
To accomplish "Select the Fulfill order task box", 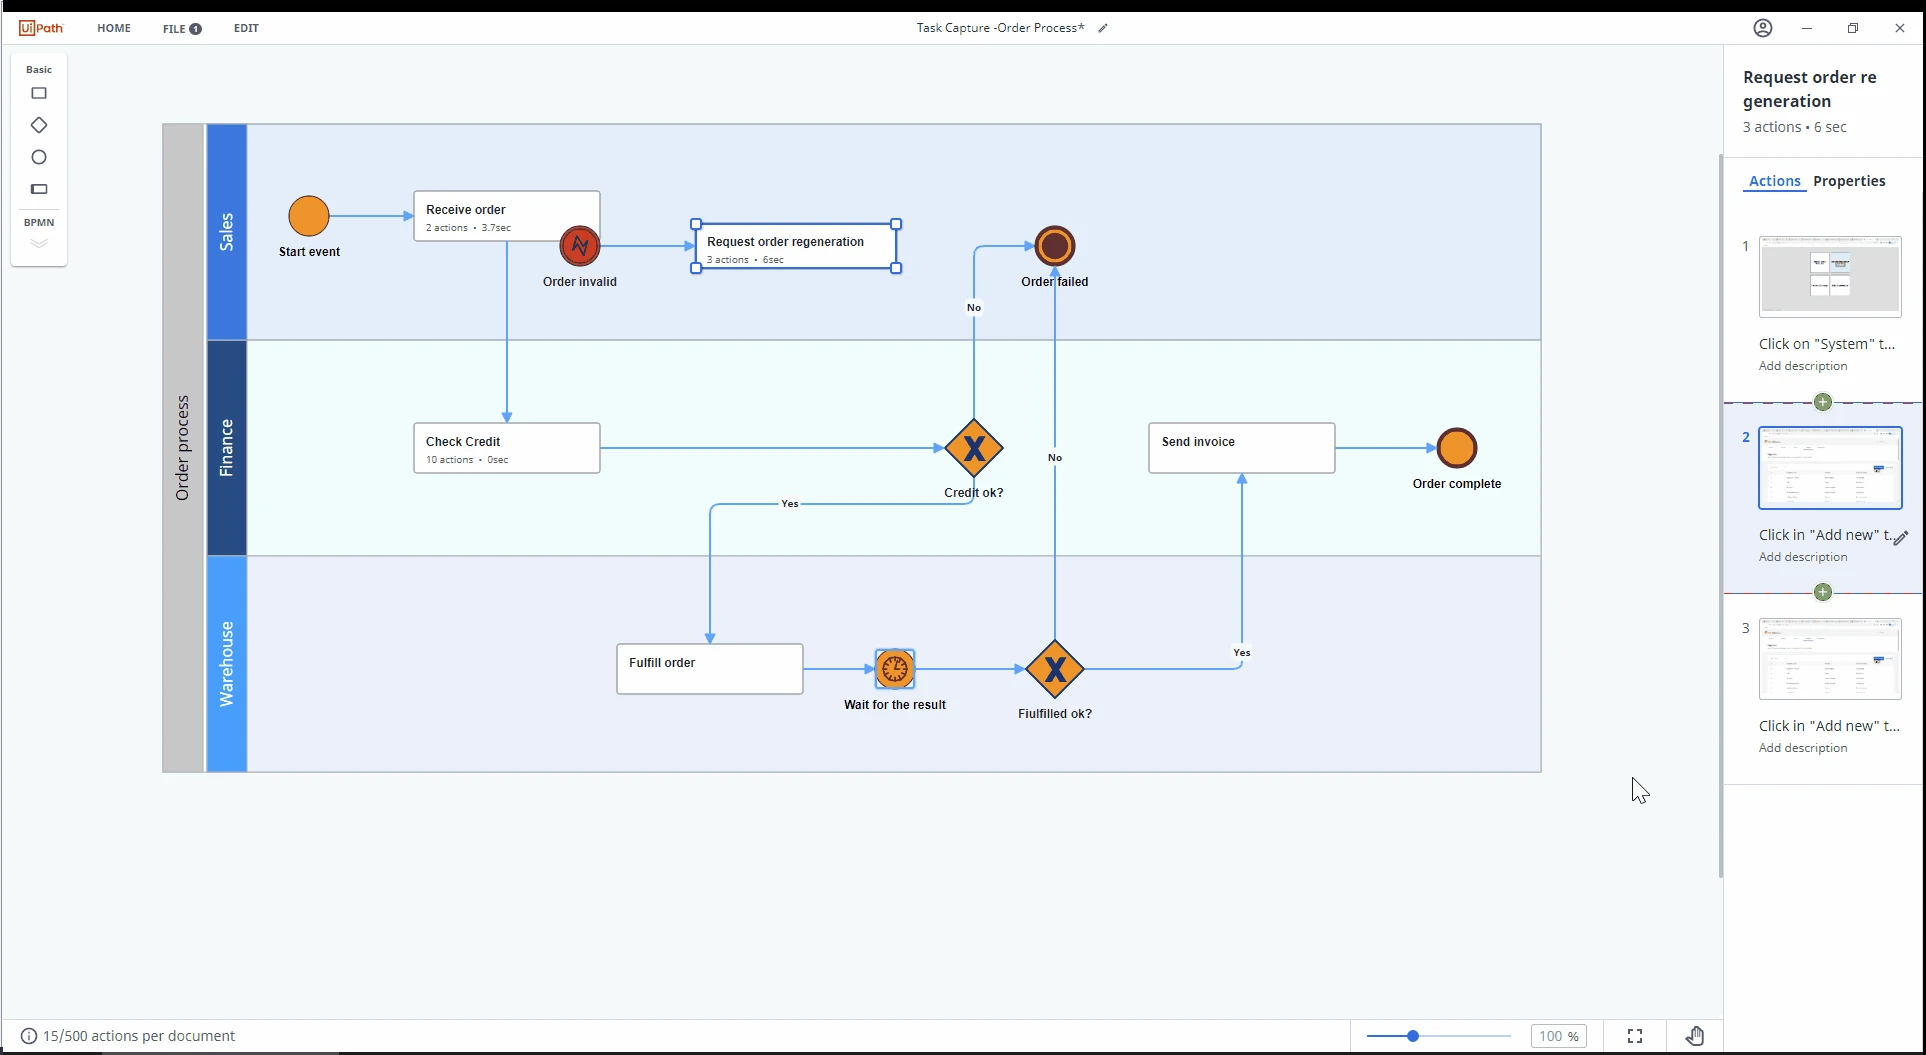I will click(710, 669).
